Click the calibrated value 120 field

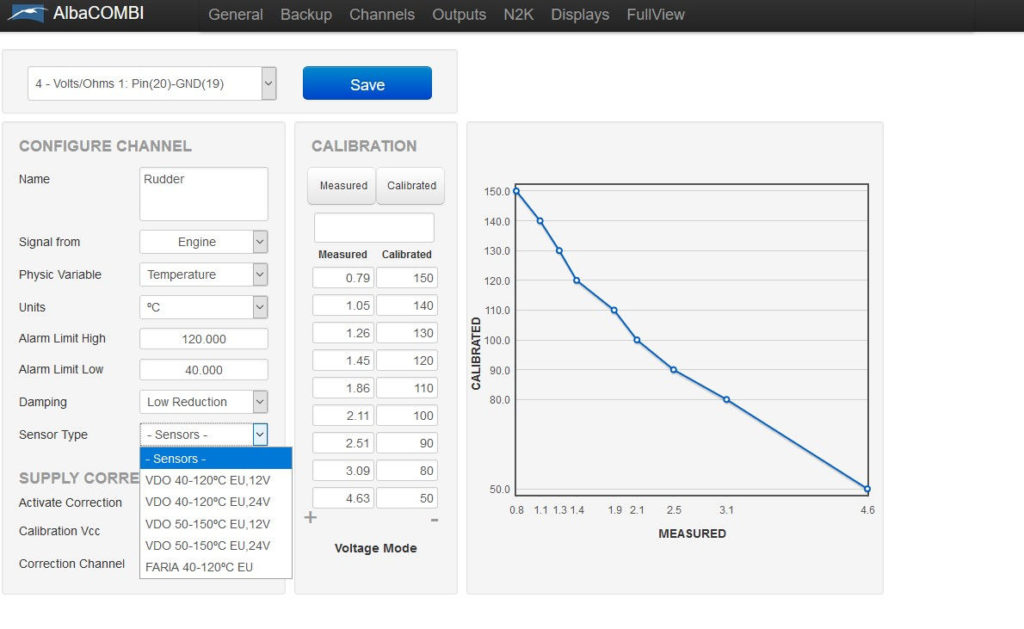point(407,361)
